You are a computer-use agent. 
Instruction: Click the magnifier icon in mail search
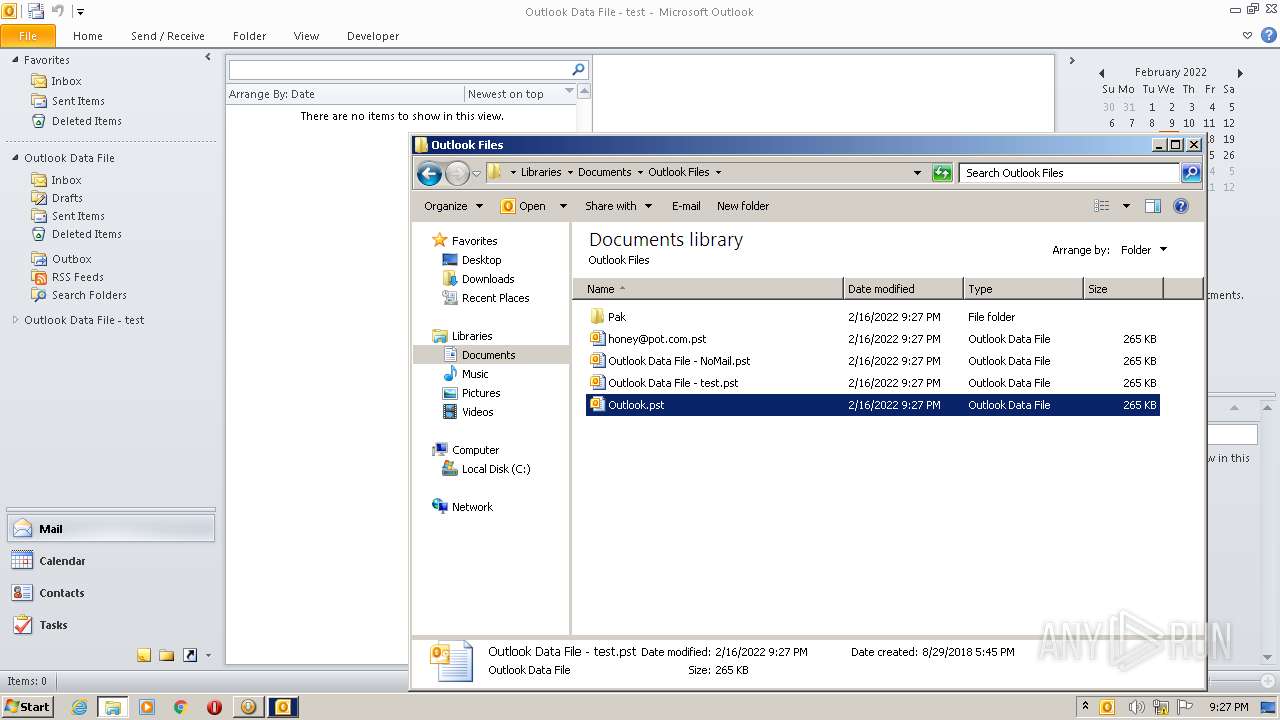point(578,70)
